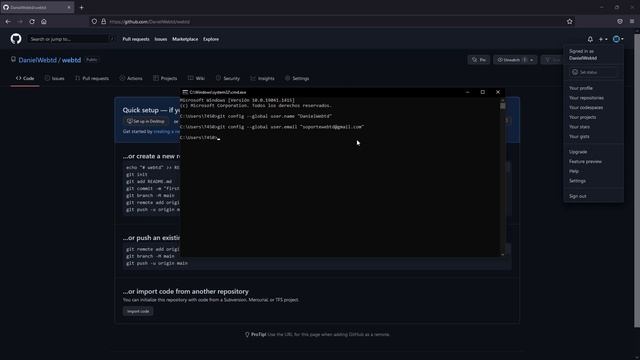Select Your stars in user menu

[x=579, y=127]
